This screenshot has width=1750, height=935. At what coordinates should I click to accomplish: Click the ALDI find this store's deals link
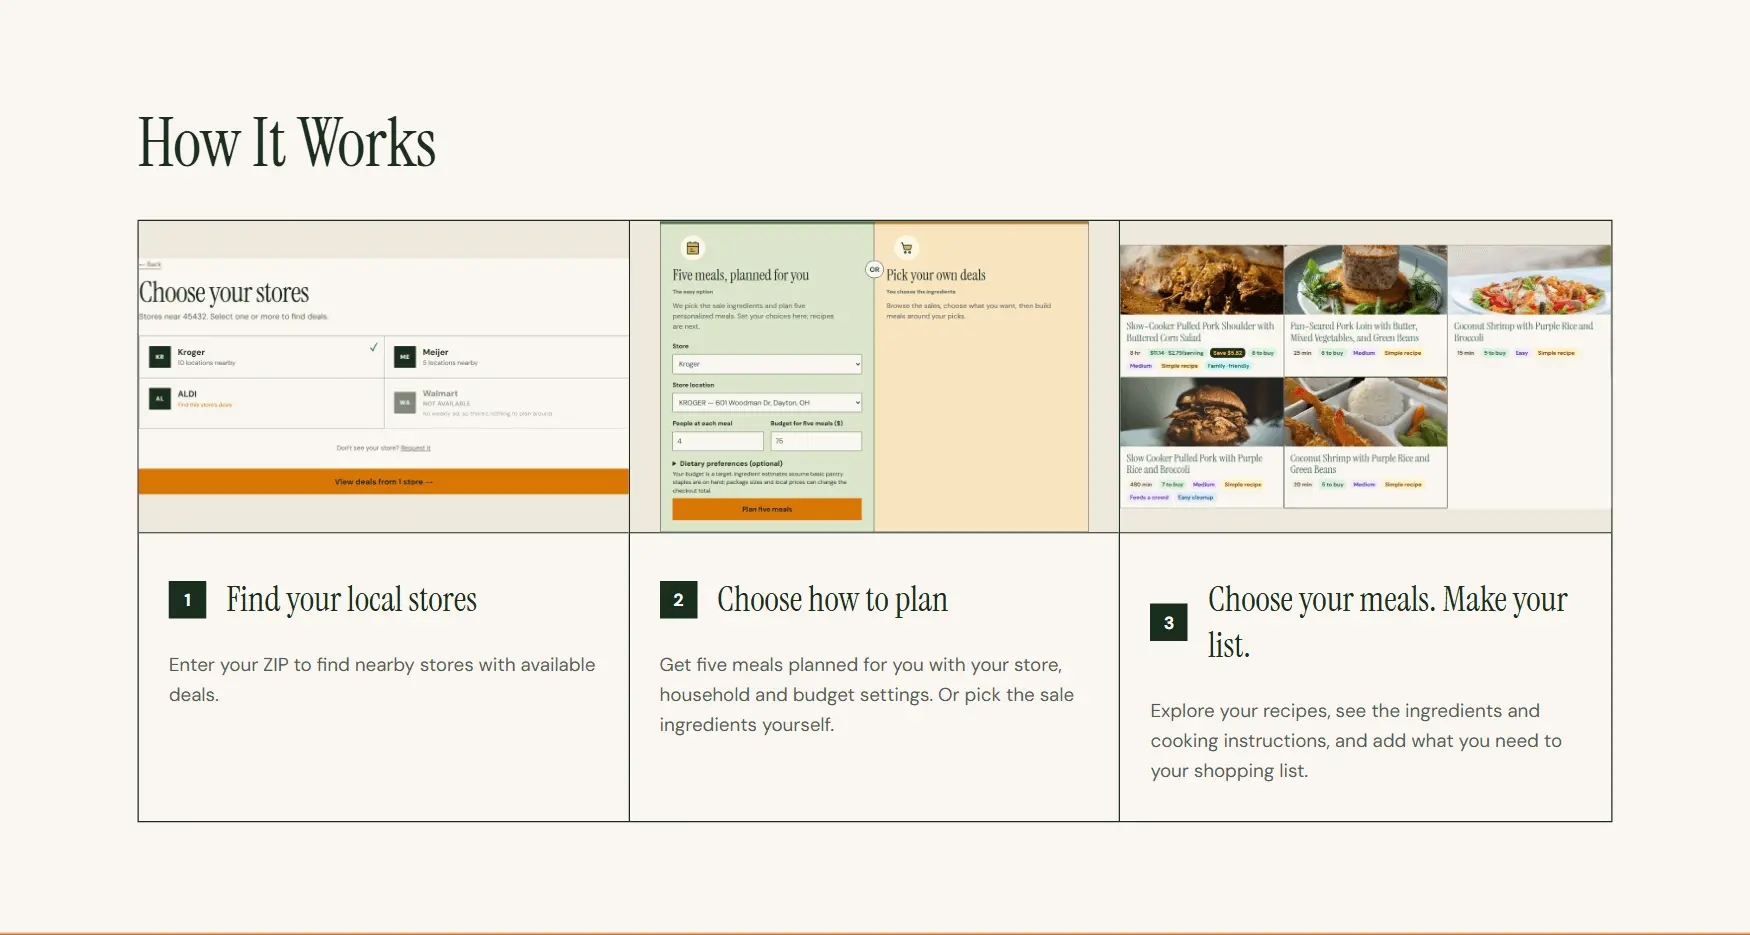coord(205,405)
